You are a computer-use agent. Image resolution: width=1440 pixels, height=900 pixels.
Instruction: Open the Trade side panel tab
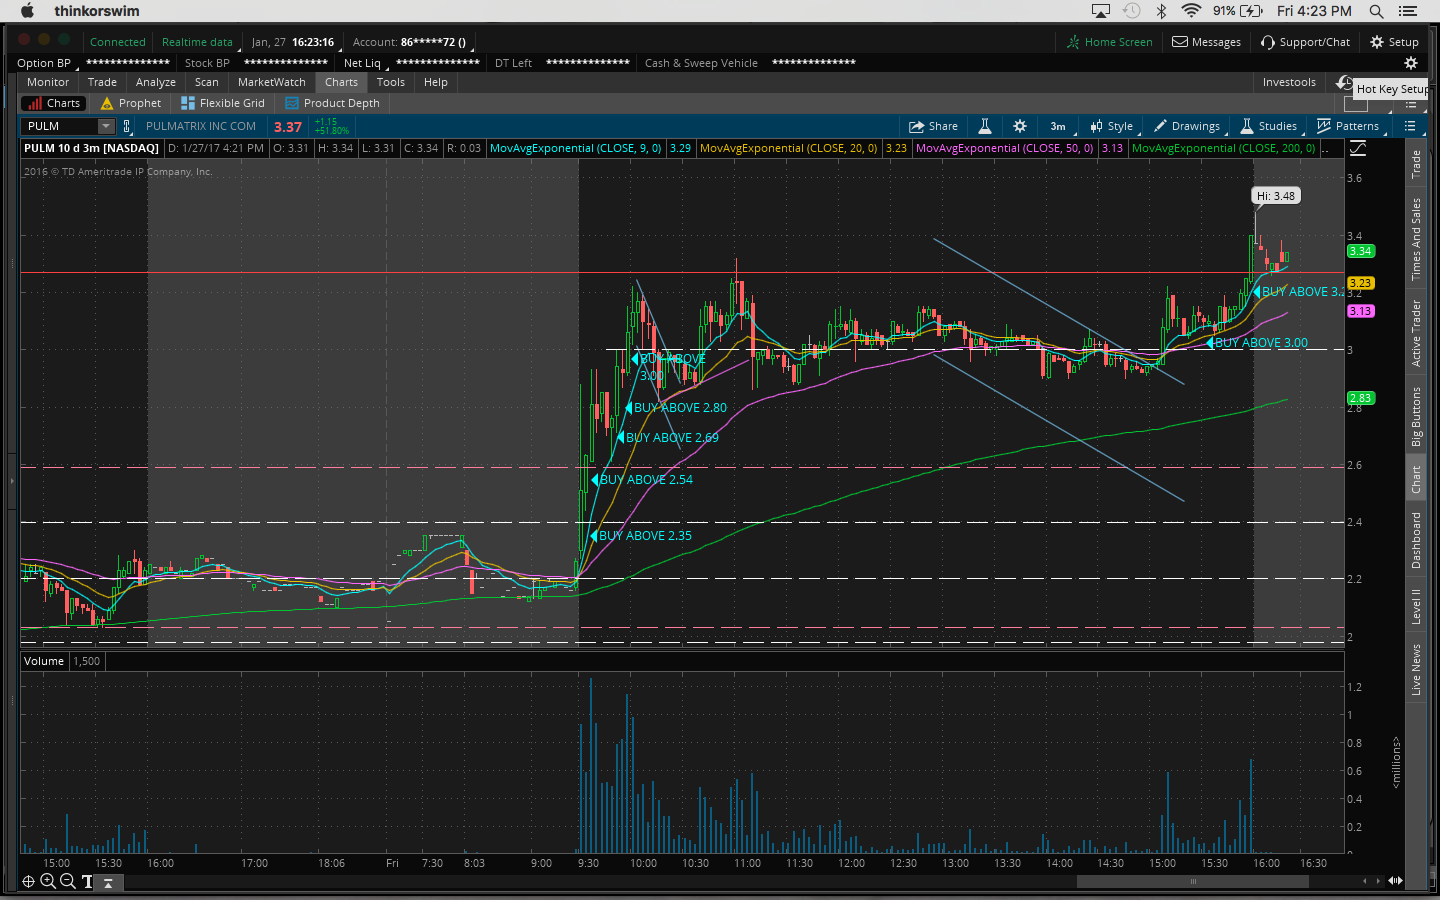coord(1416,165)
